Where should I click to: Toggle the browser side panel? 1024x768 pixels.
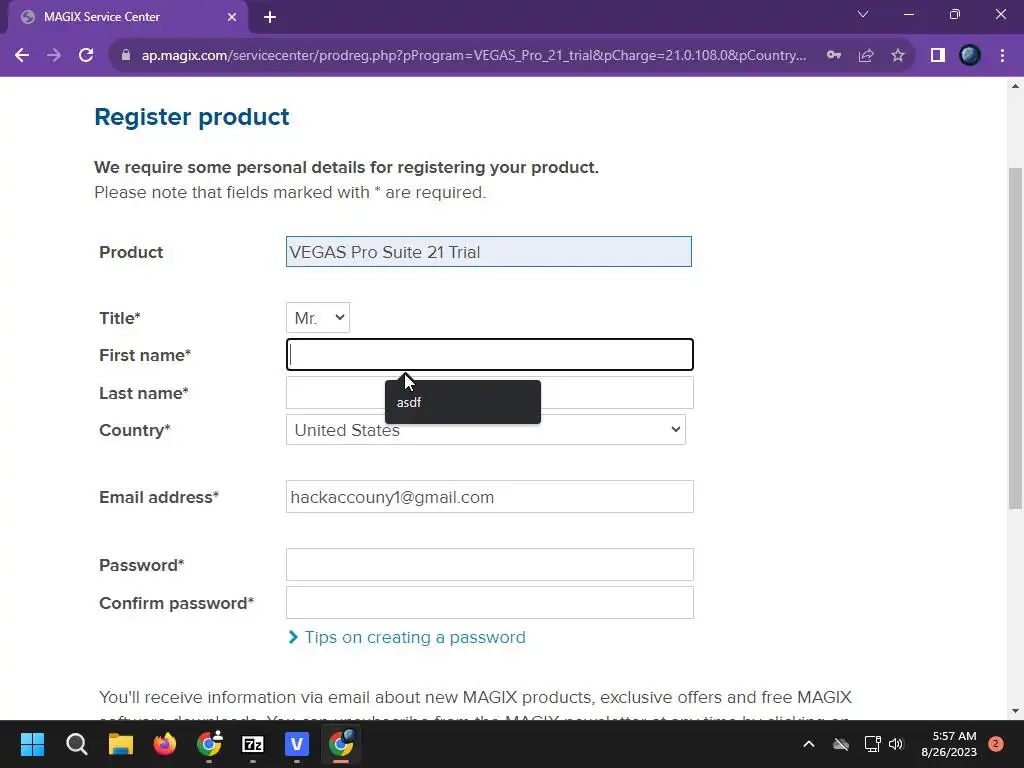(x=938, y=56)
